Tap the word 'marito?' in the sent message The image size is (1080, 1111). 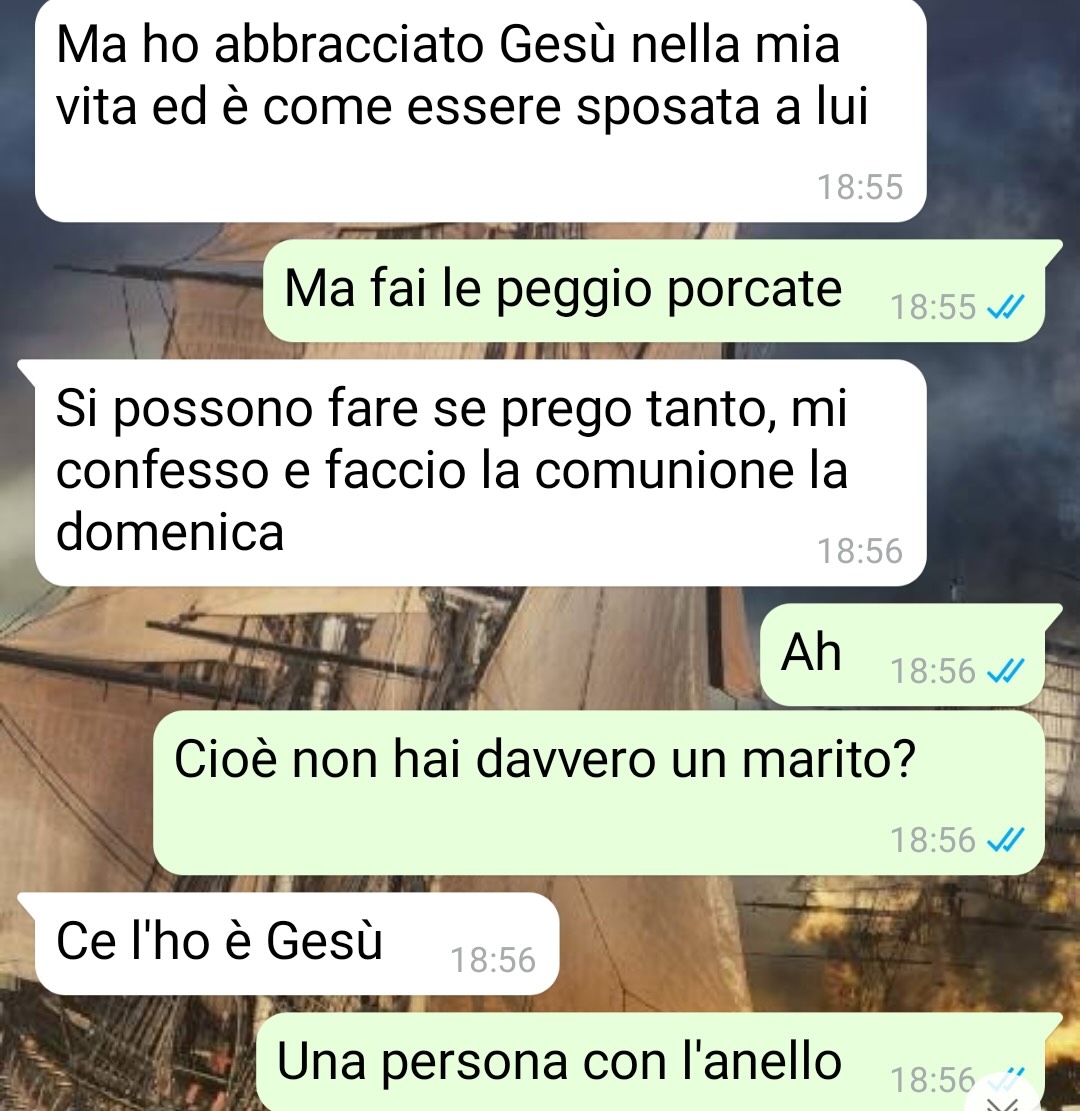pos(829,759)
